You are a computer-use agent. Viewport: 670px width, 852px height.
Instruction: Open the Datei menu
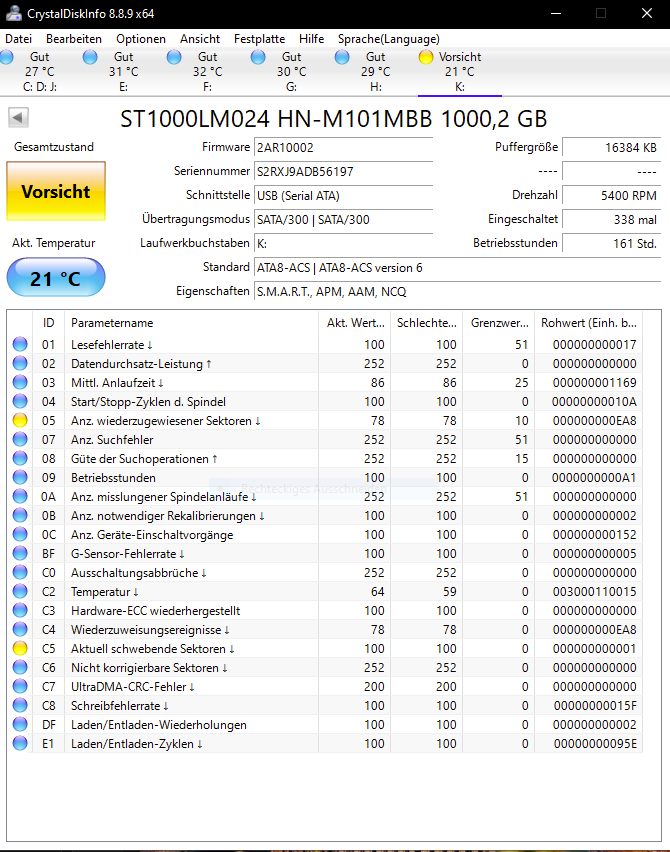[18, 39]
